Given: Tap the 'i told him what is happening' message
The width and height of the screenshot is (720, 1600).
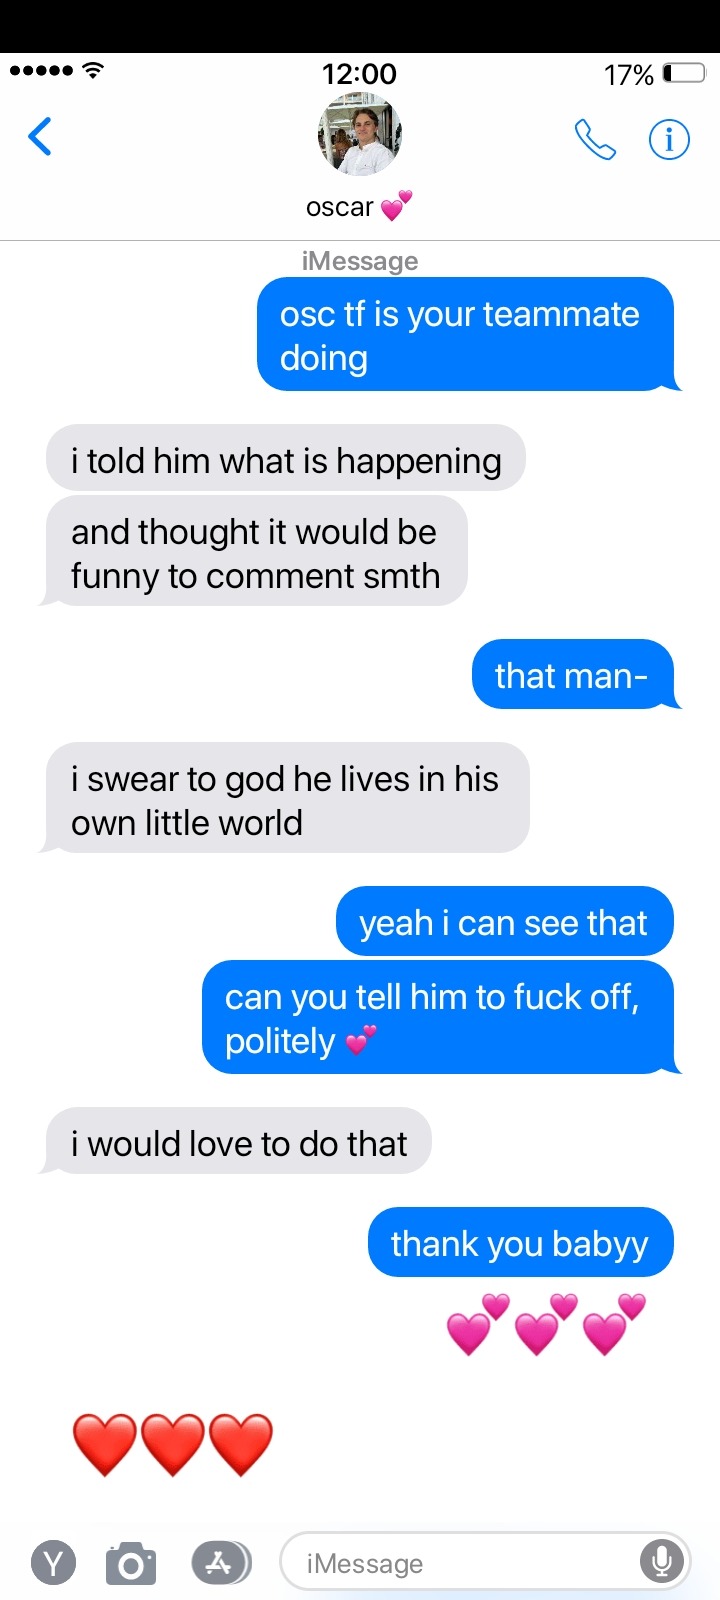Looking at the screenshot, I should pyautogui.click(x=286, y=459).
